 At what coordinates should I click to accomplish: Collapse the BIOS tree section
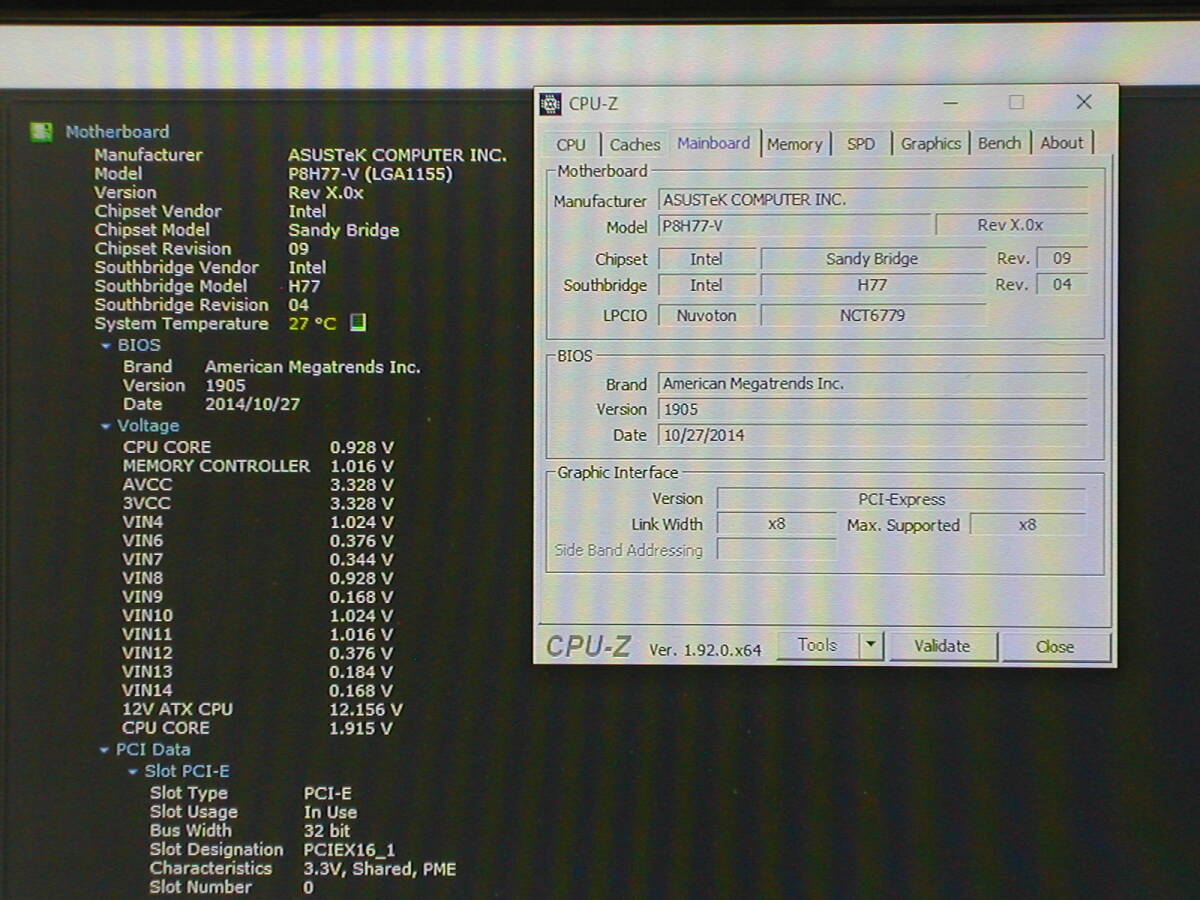106,345
